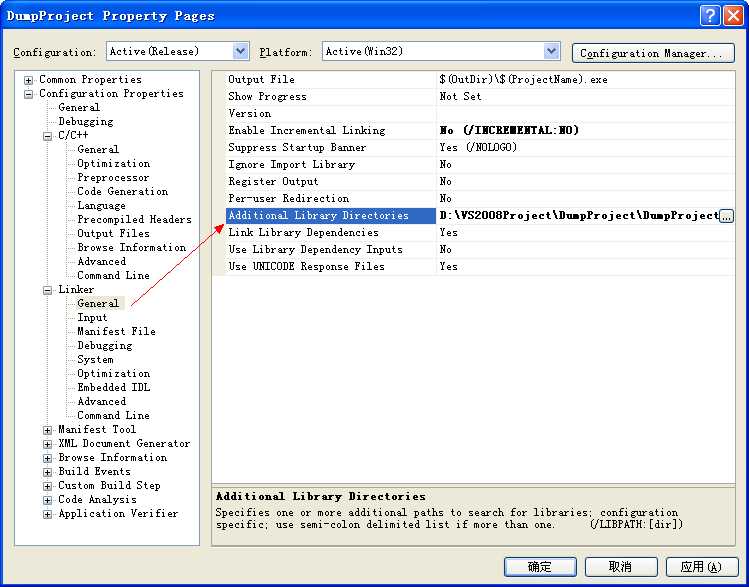Open the Preprocessor page
This screenshot has width=749, height=587.
[x=113, y=177]
